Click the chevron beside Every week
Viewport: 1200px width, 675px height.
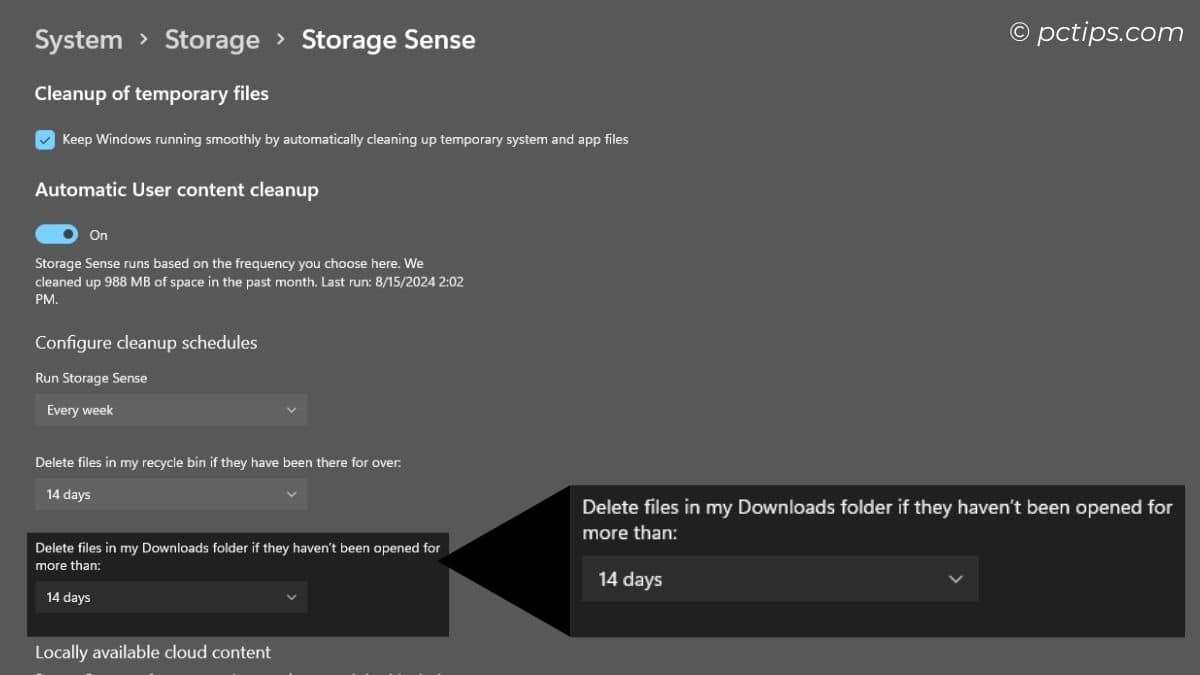point(291,410)
